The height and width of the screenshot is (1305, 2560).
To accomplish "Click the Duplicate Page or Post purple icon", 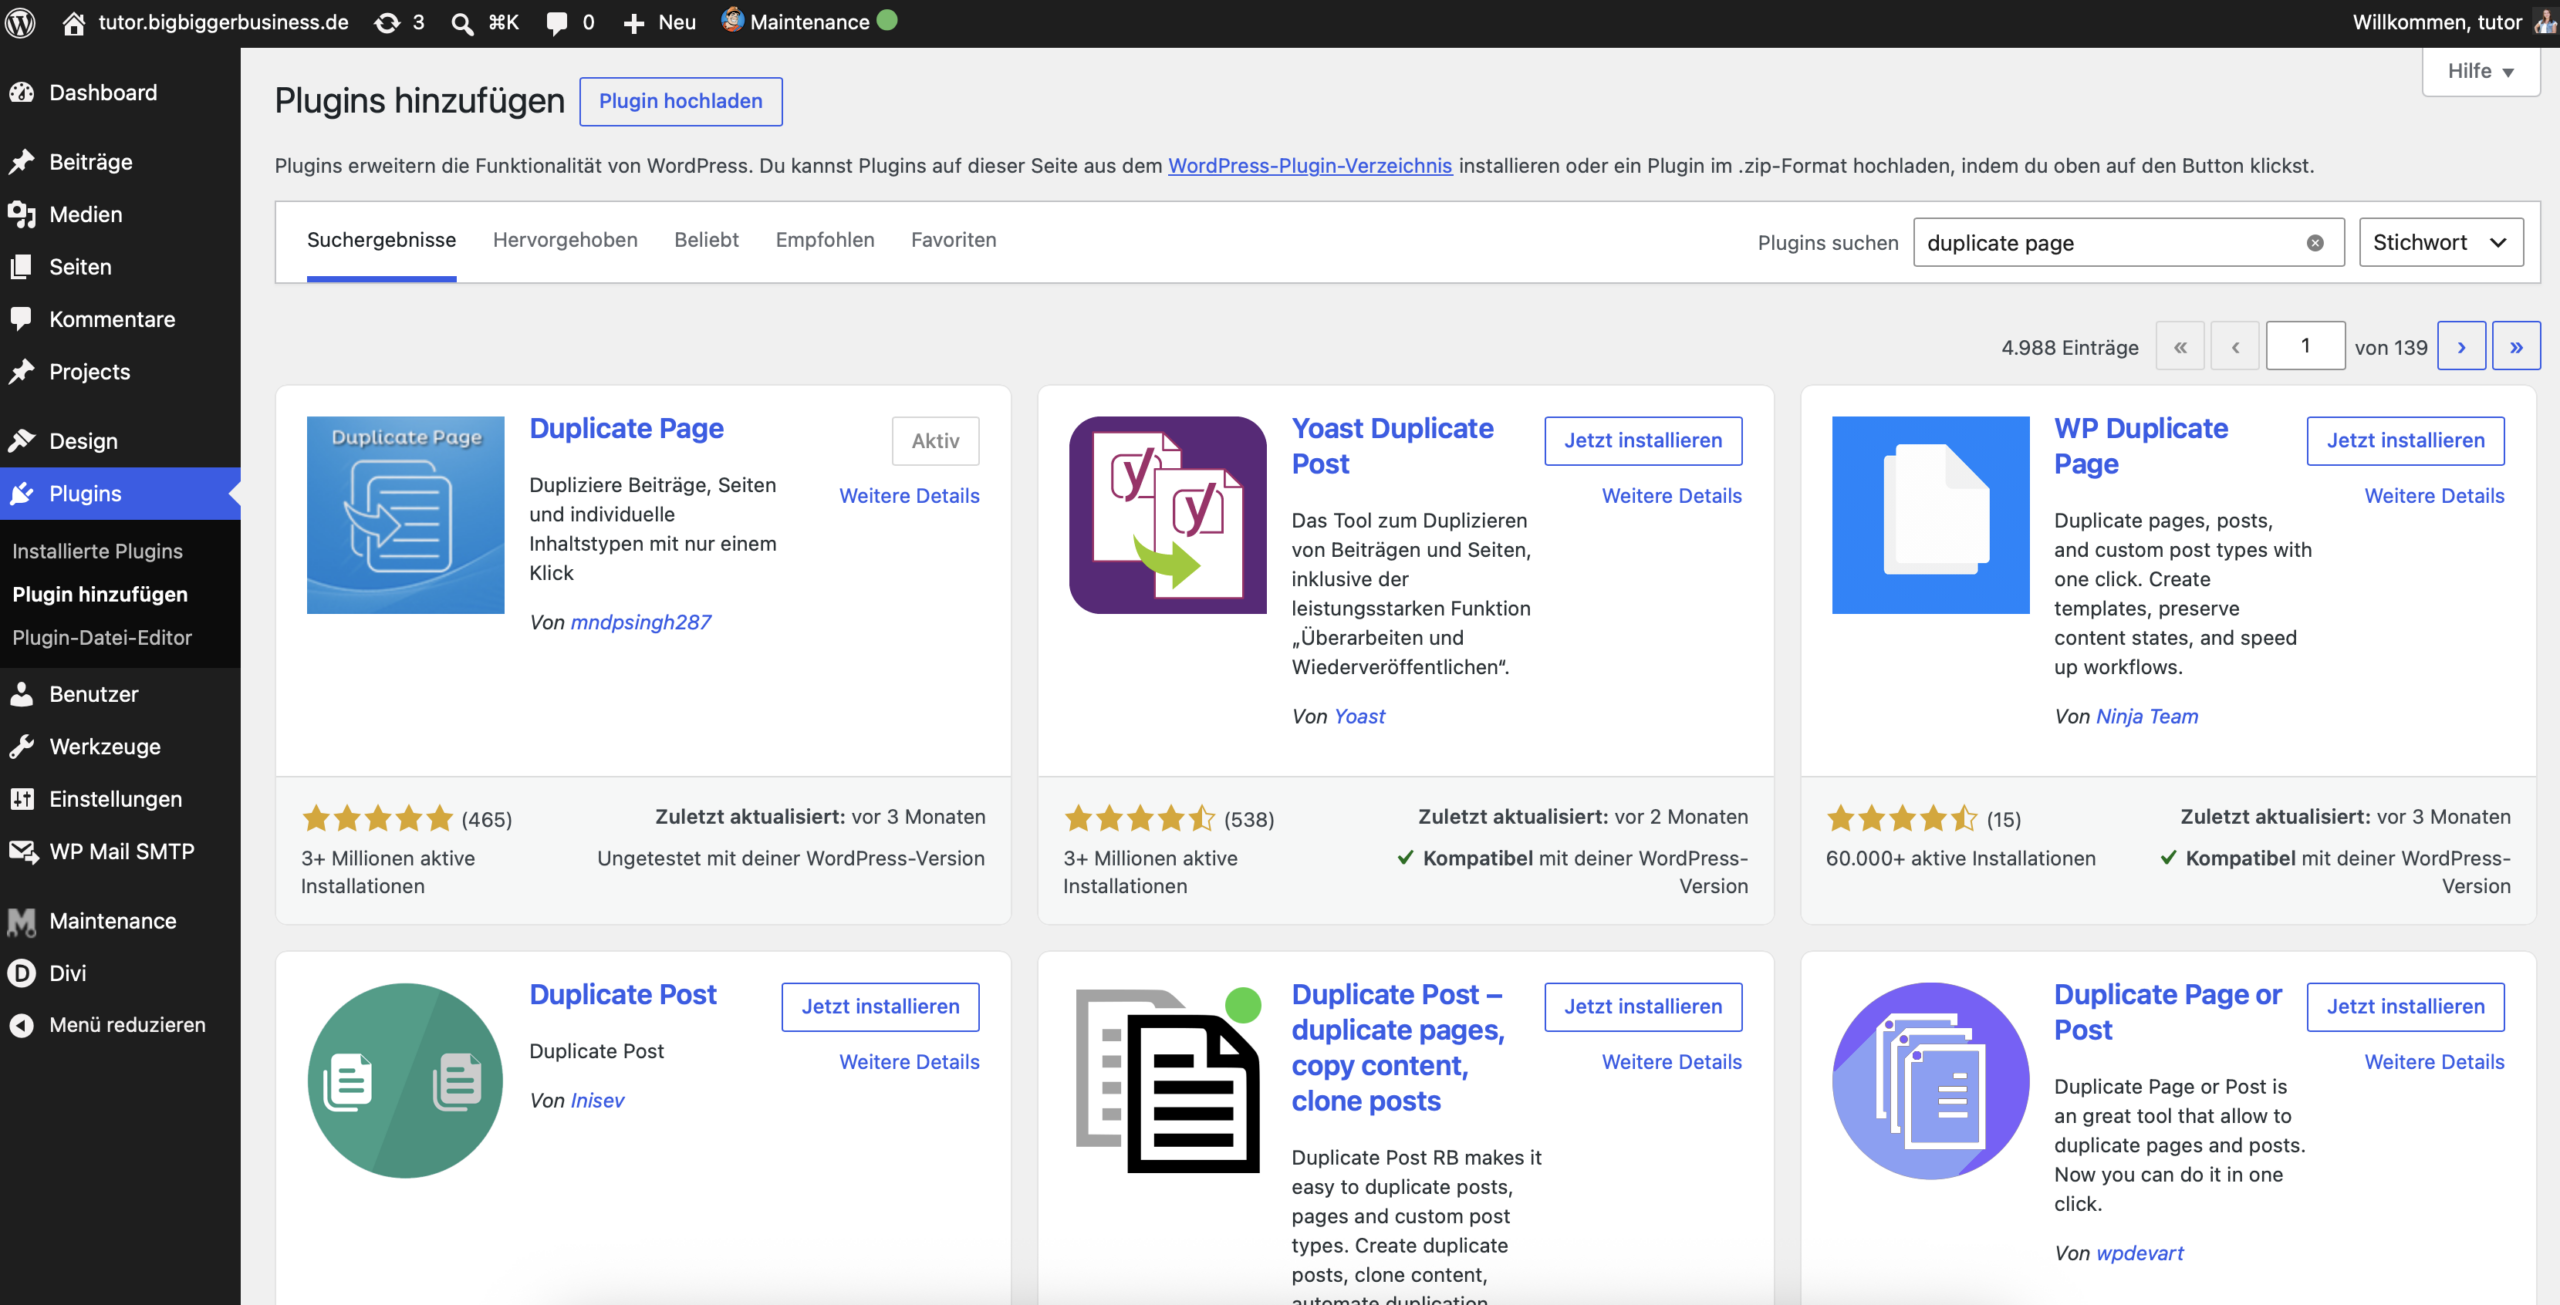I will coord(1930,1081).
